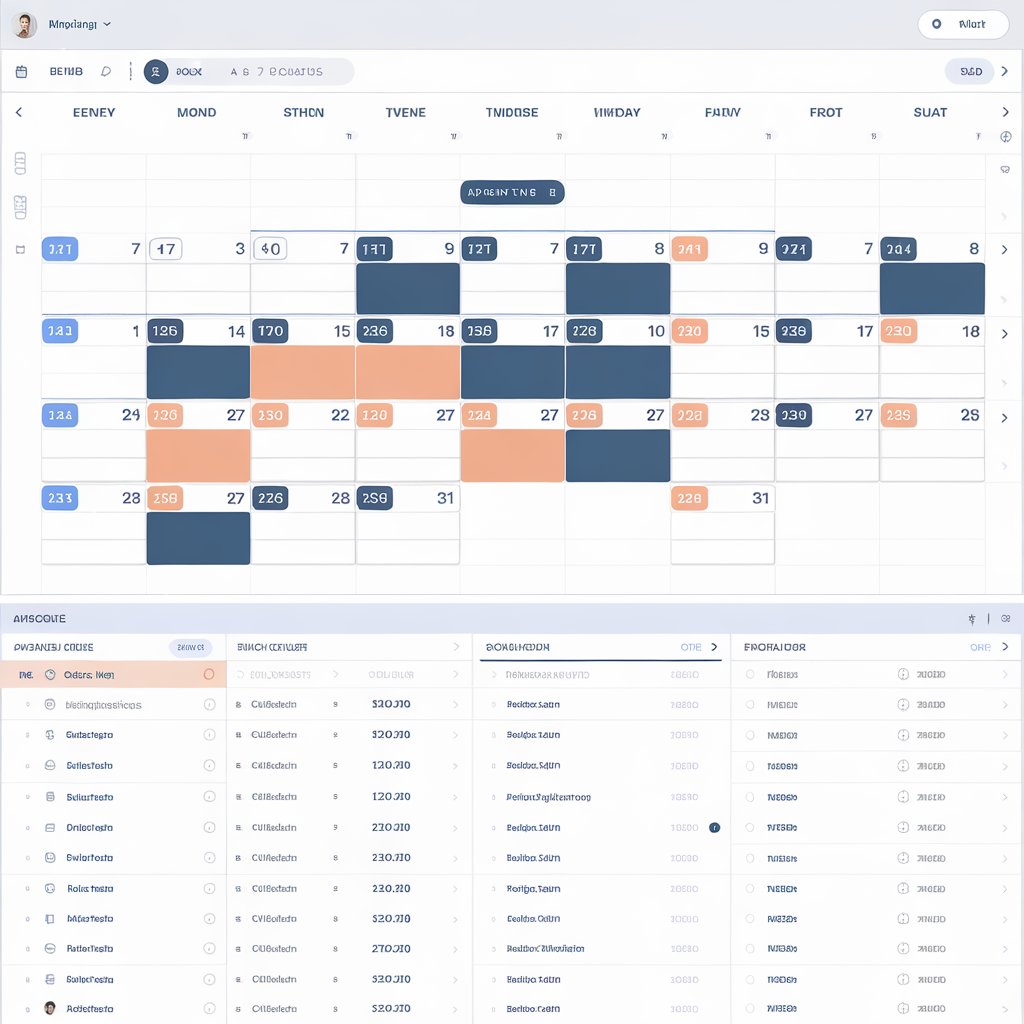Toggle the orange circle on the highlighted Oders row

tap(209, 675)
